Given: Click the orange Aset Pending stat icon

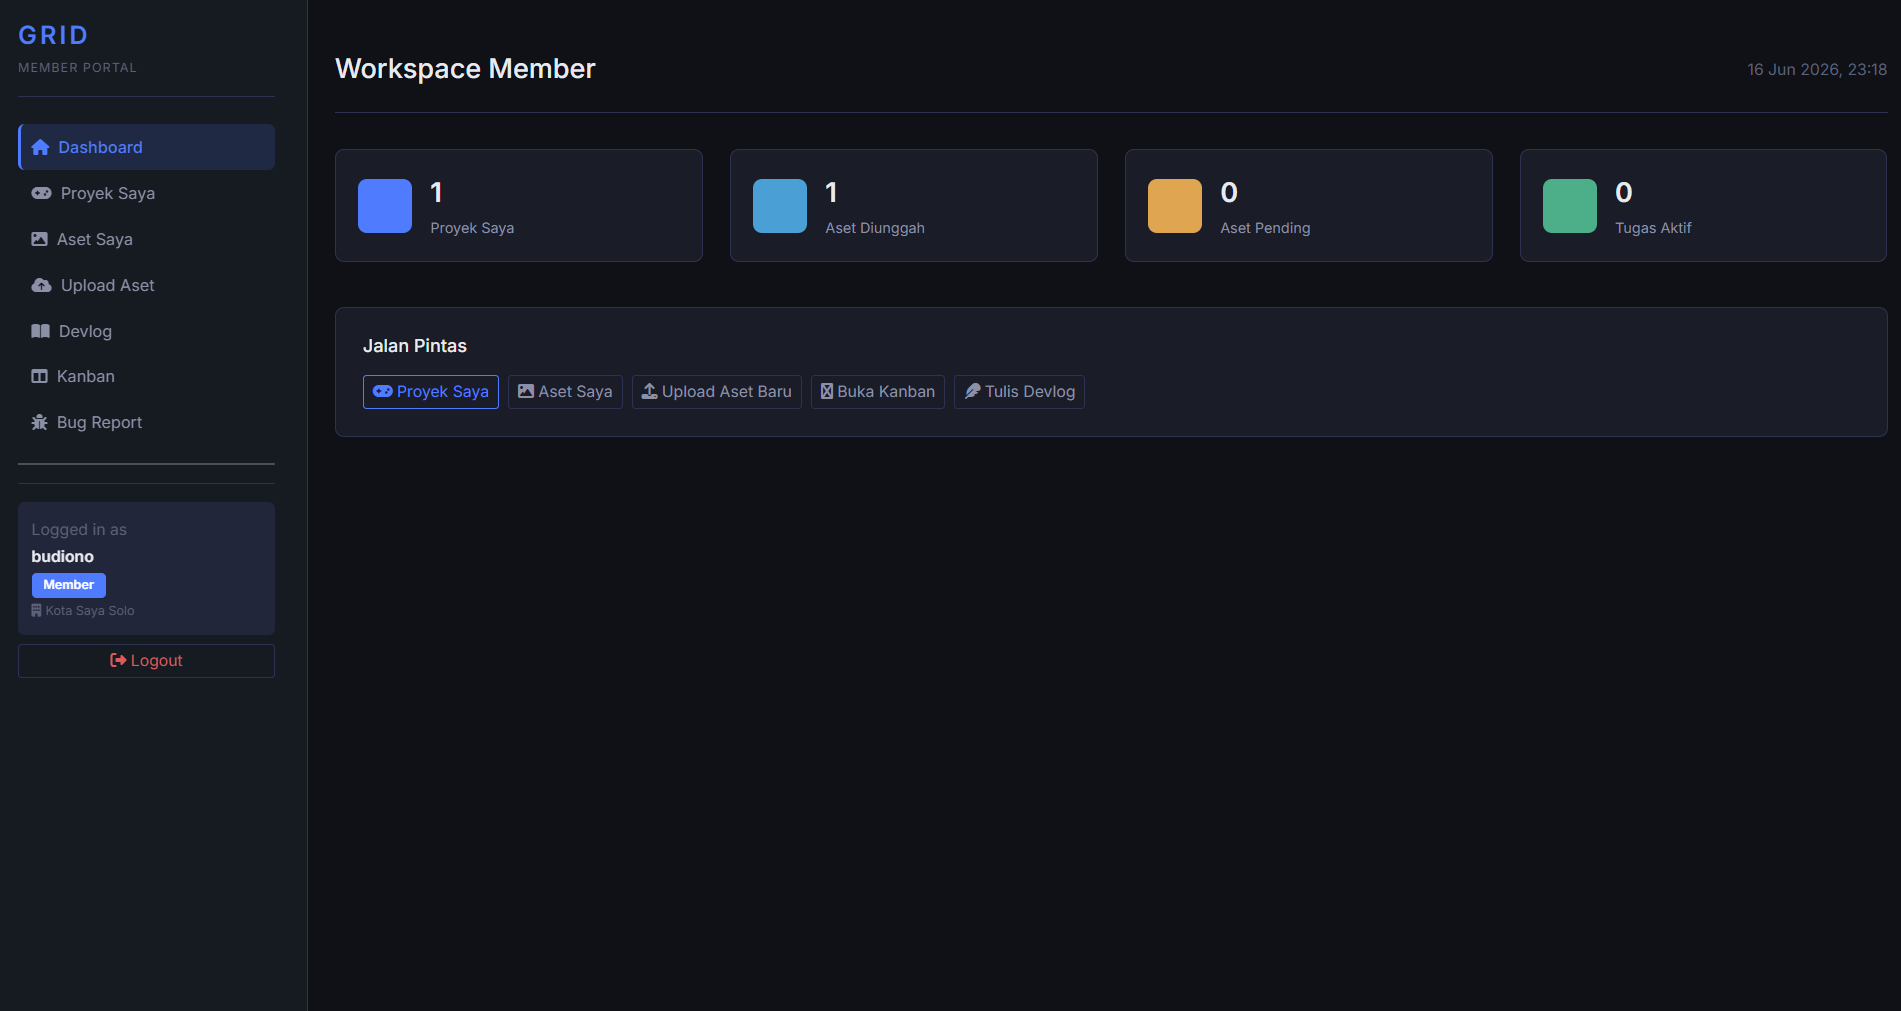Looking at the screenshot, I should pyautogui.click(x=1175, y=206).
